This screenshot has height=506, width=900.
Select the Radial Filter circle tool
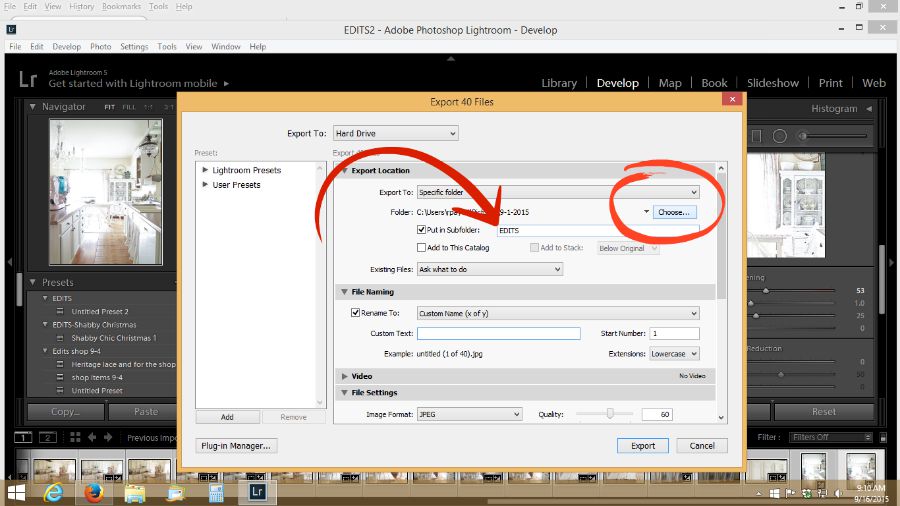point(779,136)
